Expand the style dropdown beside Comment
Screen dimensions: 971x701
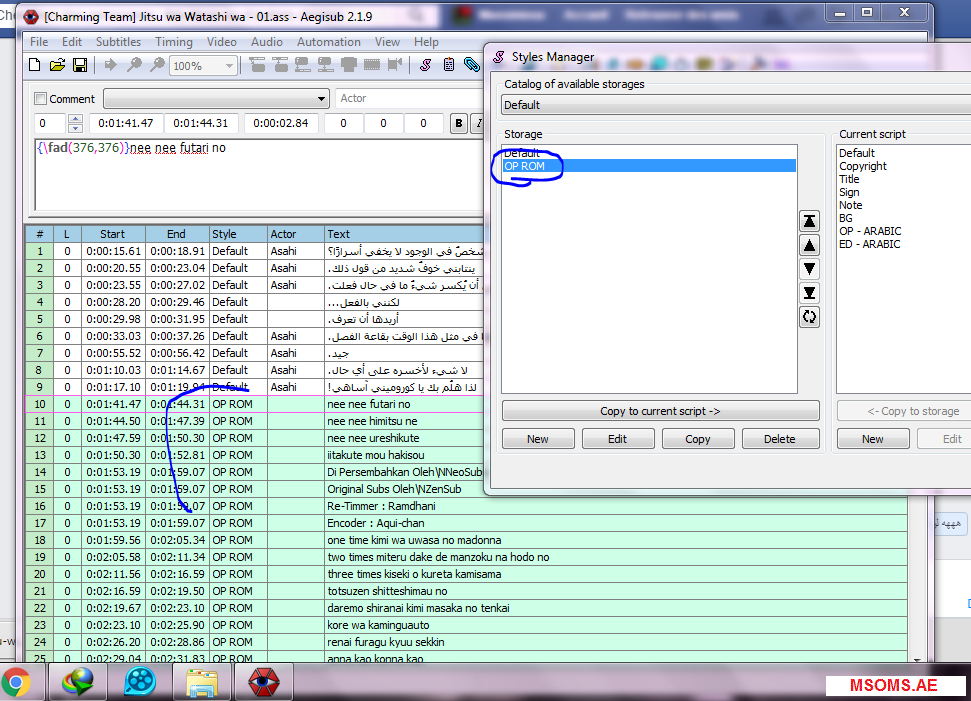click(321, 99)
